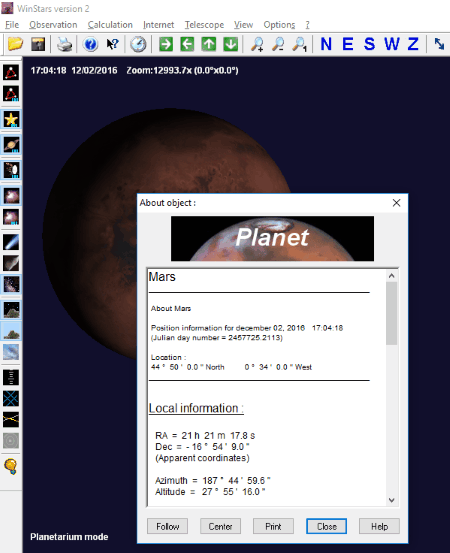Activate the What's This pointer-question icon
Viewport: 450px width, 553px height.
(112, 44)
